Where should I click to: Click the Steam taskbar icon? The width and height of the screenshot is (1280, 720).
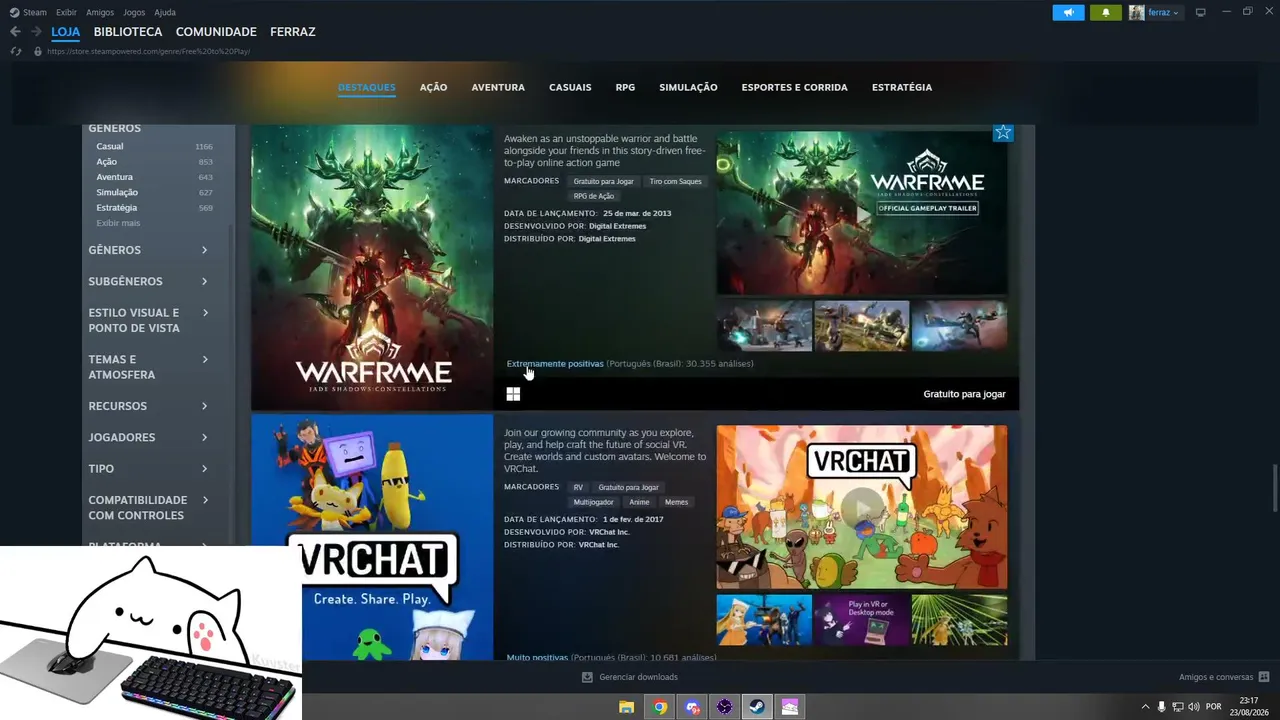tap(757, 707)
